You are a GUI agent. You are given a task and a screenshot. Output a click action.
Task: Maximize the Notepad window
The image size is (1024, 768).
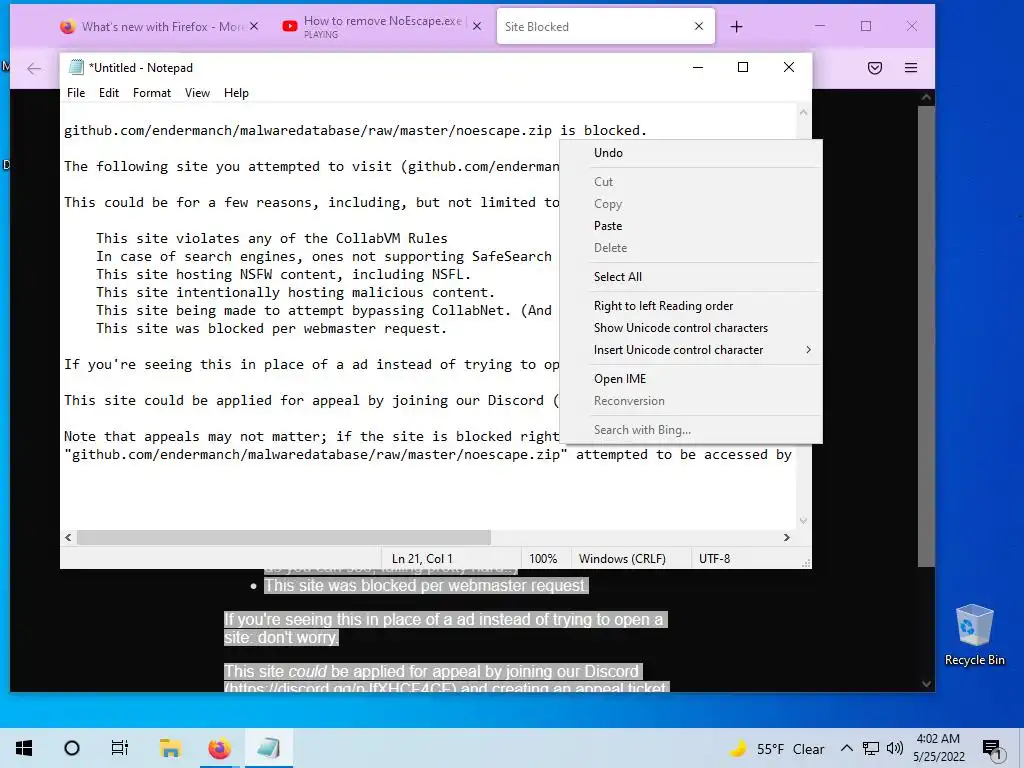point(743,67)
